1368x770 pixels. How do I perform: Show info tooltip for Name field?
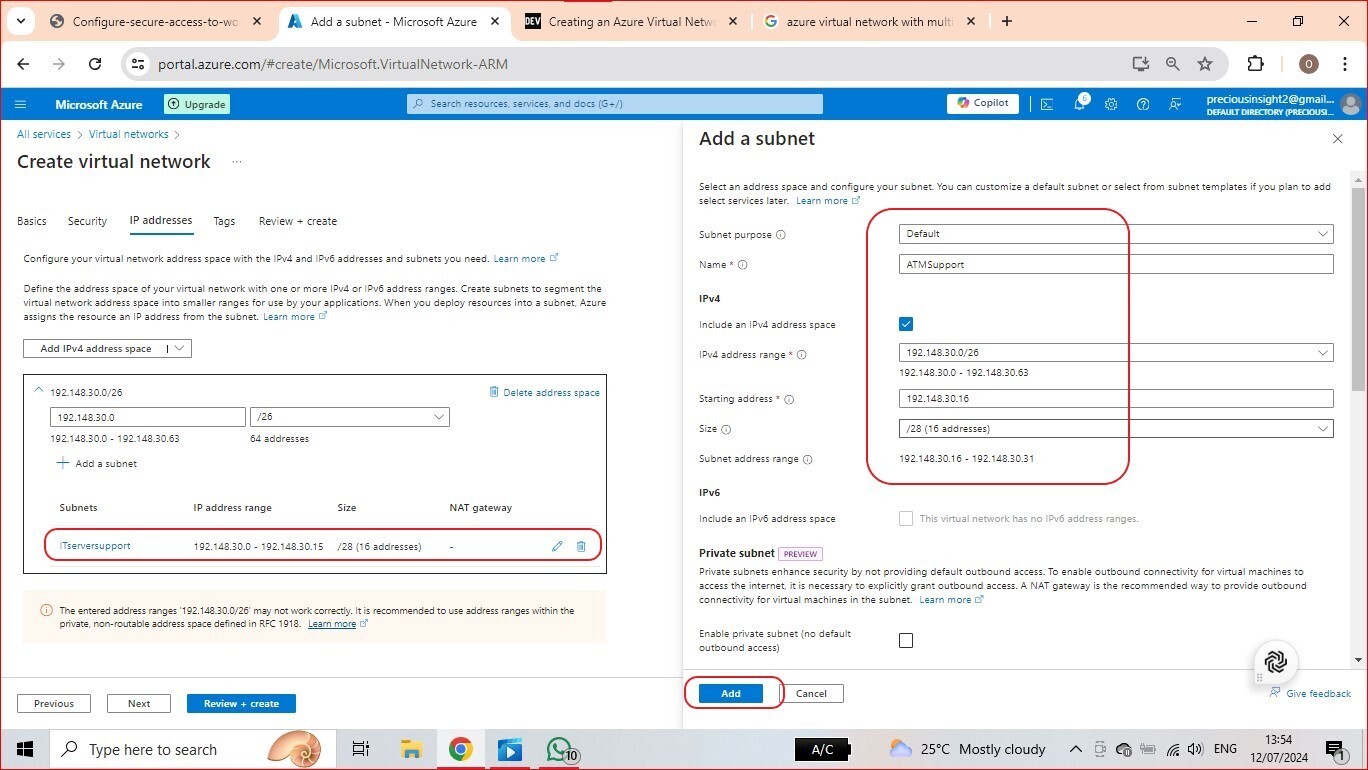tap(742, 265)
